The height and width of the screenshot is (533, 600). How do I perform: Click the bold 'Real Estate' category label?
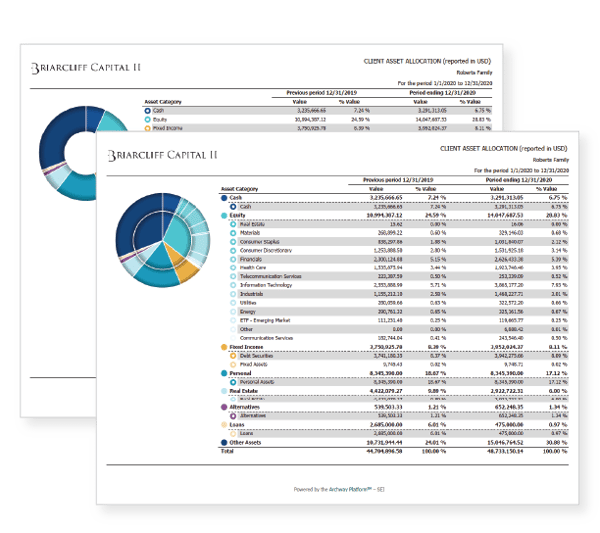click(244, 391)
